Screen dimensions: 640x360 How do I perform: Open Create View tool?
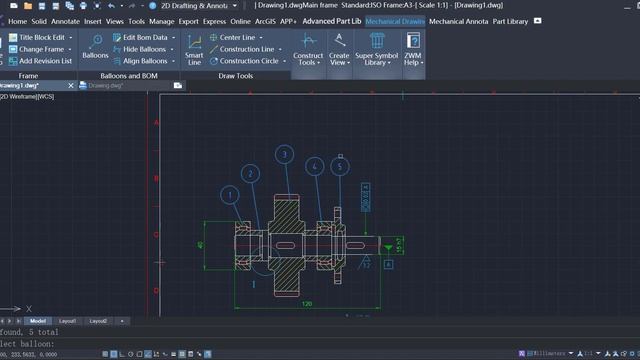point(339,49)
